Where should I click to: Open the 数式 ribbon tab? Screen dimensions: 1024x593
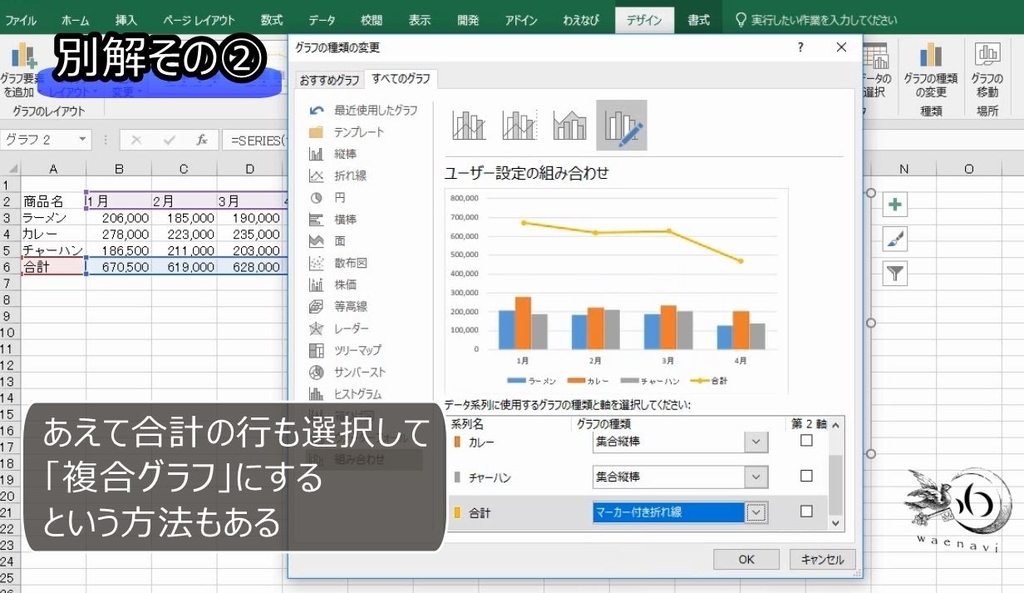click(272, 20)
